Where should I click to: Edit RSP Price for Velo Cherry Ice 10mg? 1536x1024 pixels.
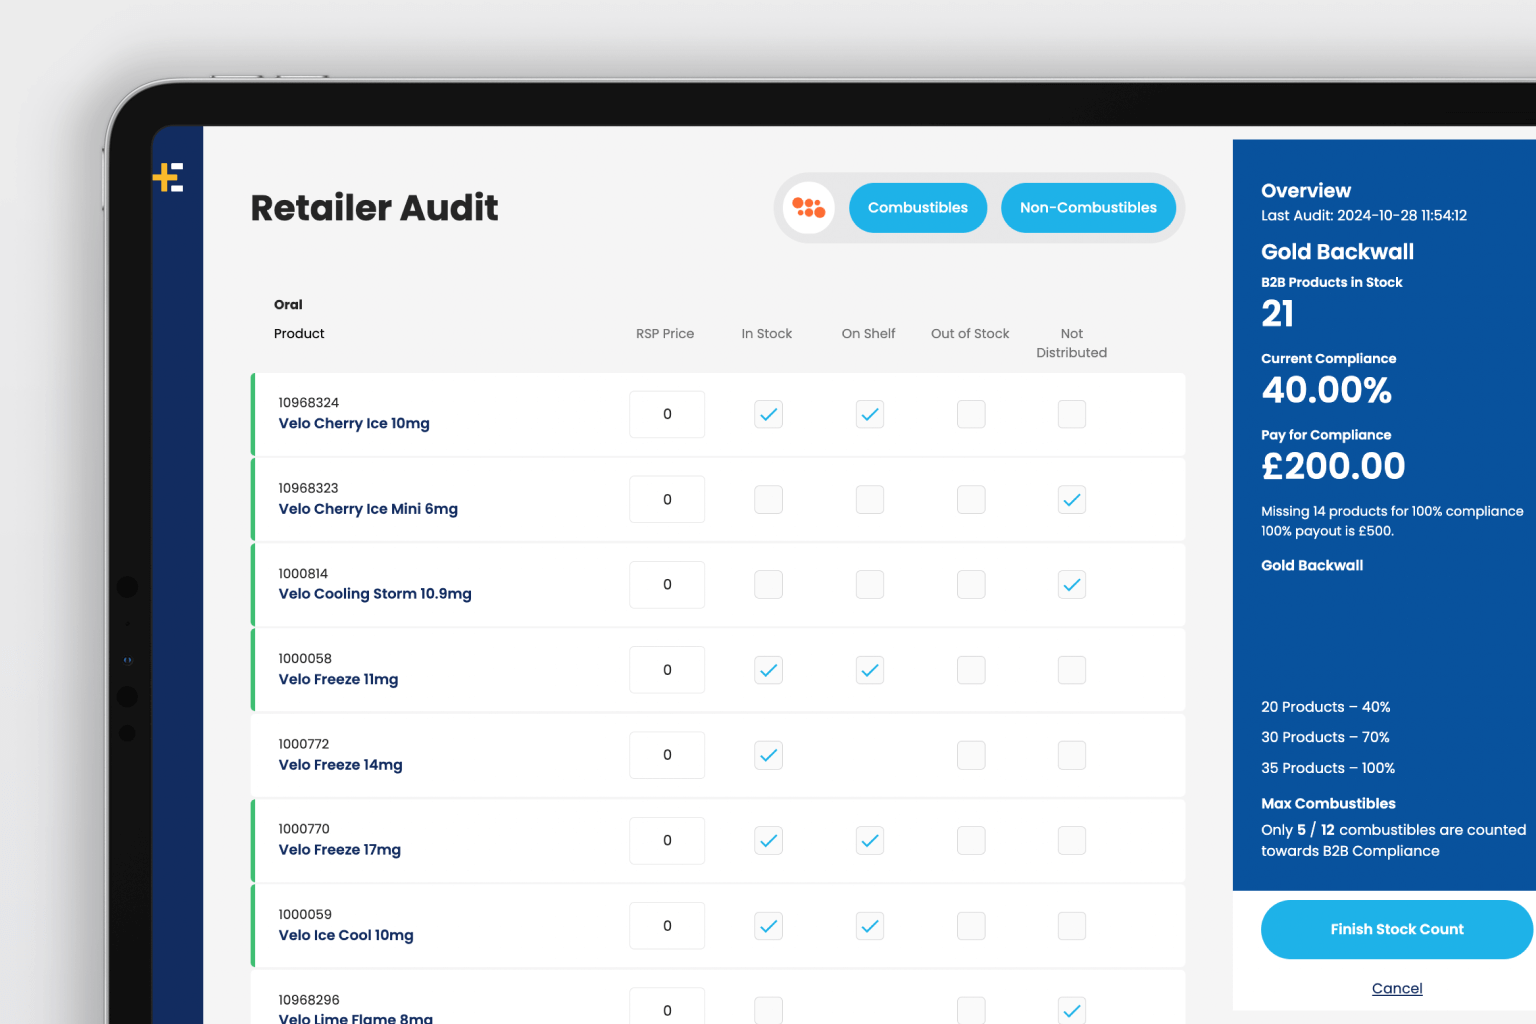667,414
